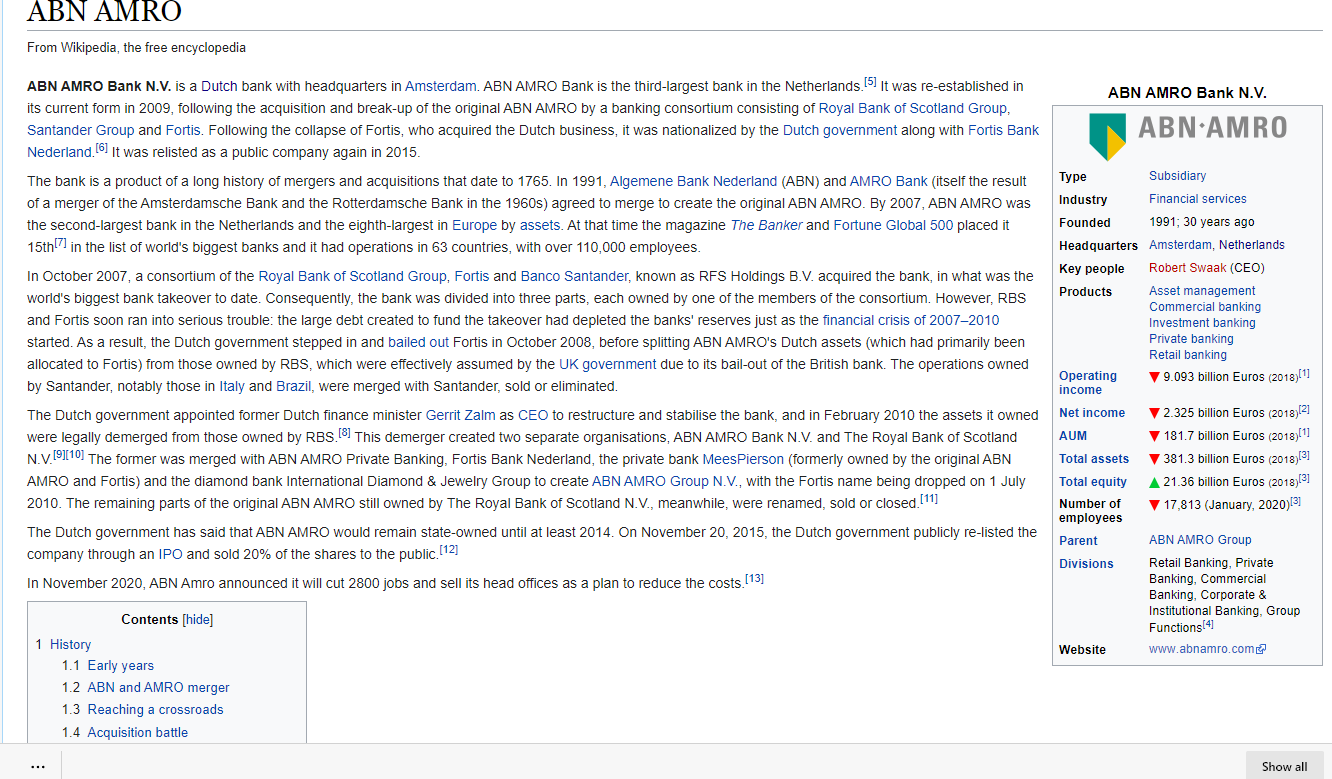Open ABN AMRO Group N.V. link in paragraph
1332x779 pixels.
point(664,481)
